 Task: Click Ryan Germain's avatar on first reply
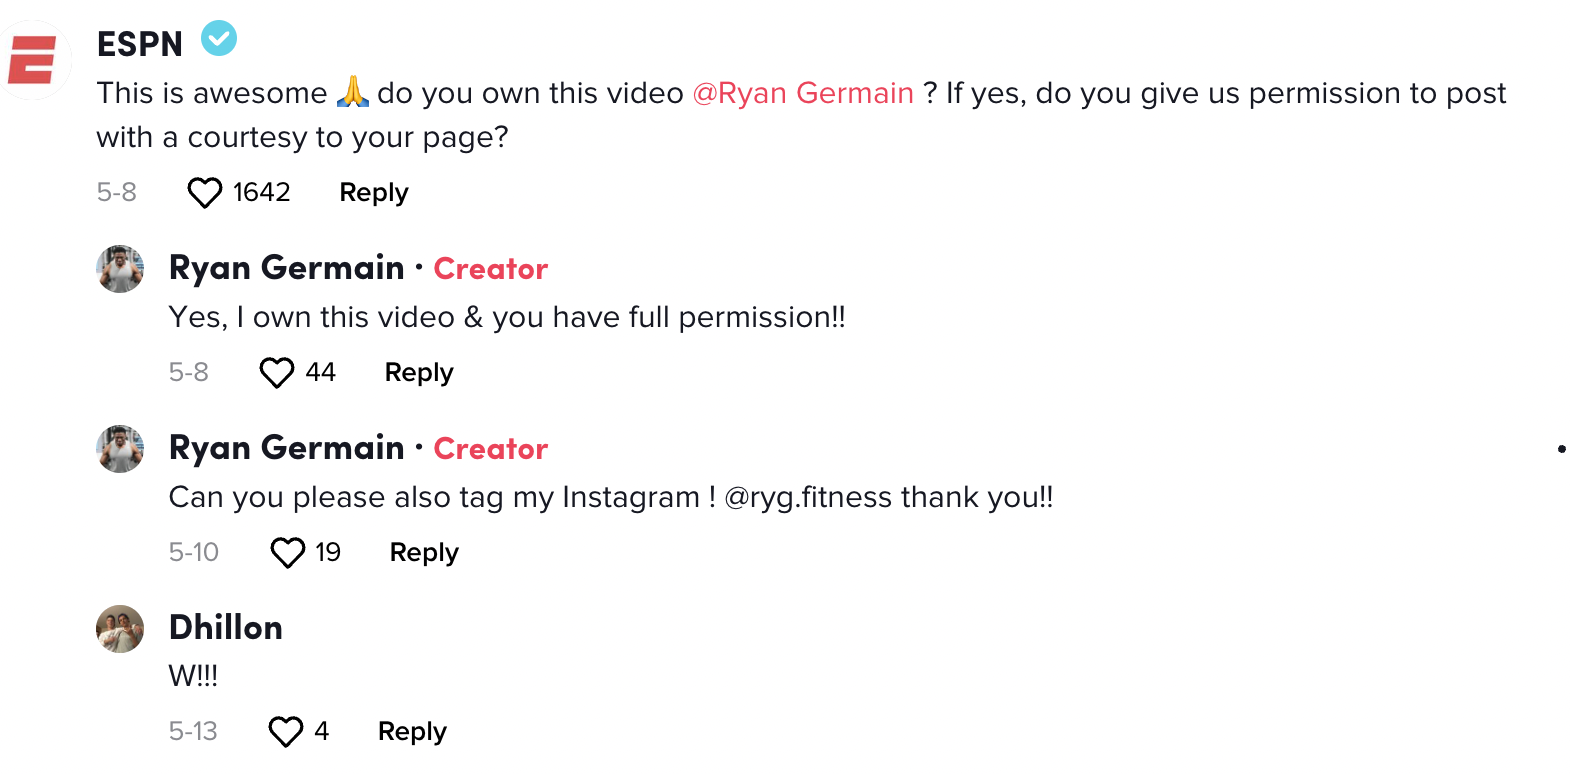click(x=120, y=269)
